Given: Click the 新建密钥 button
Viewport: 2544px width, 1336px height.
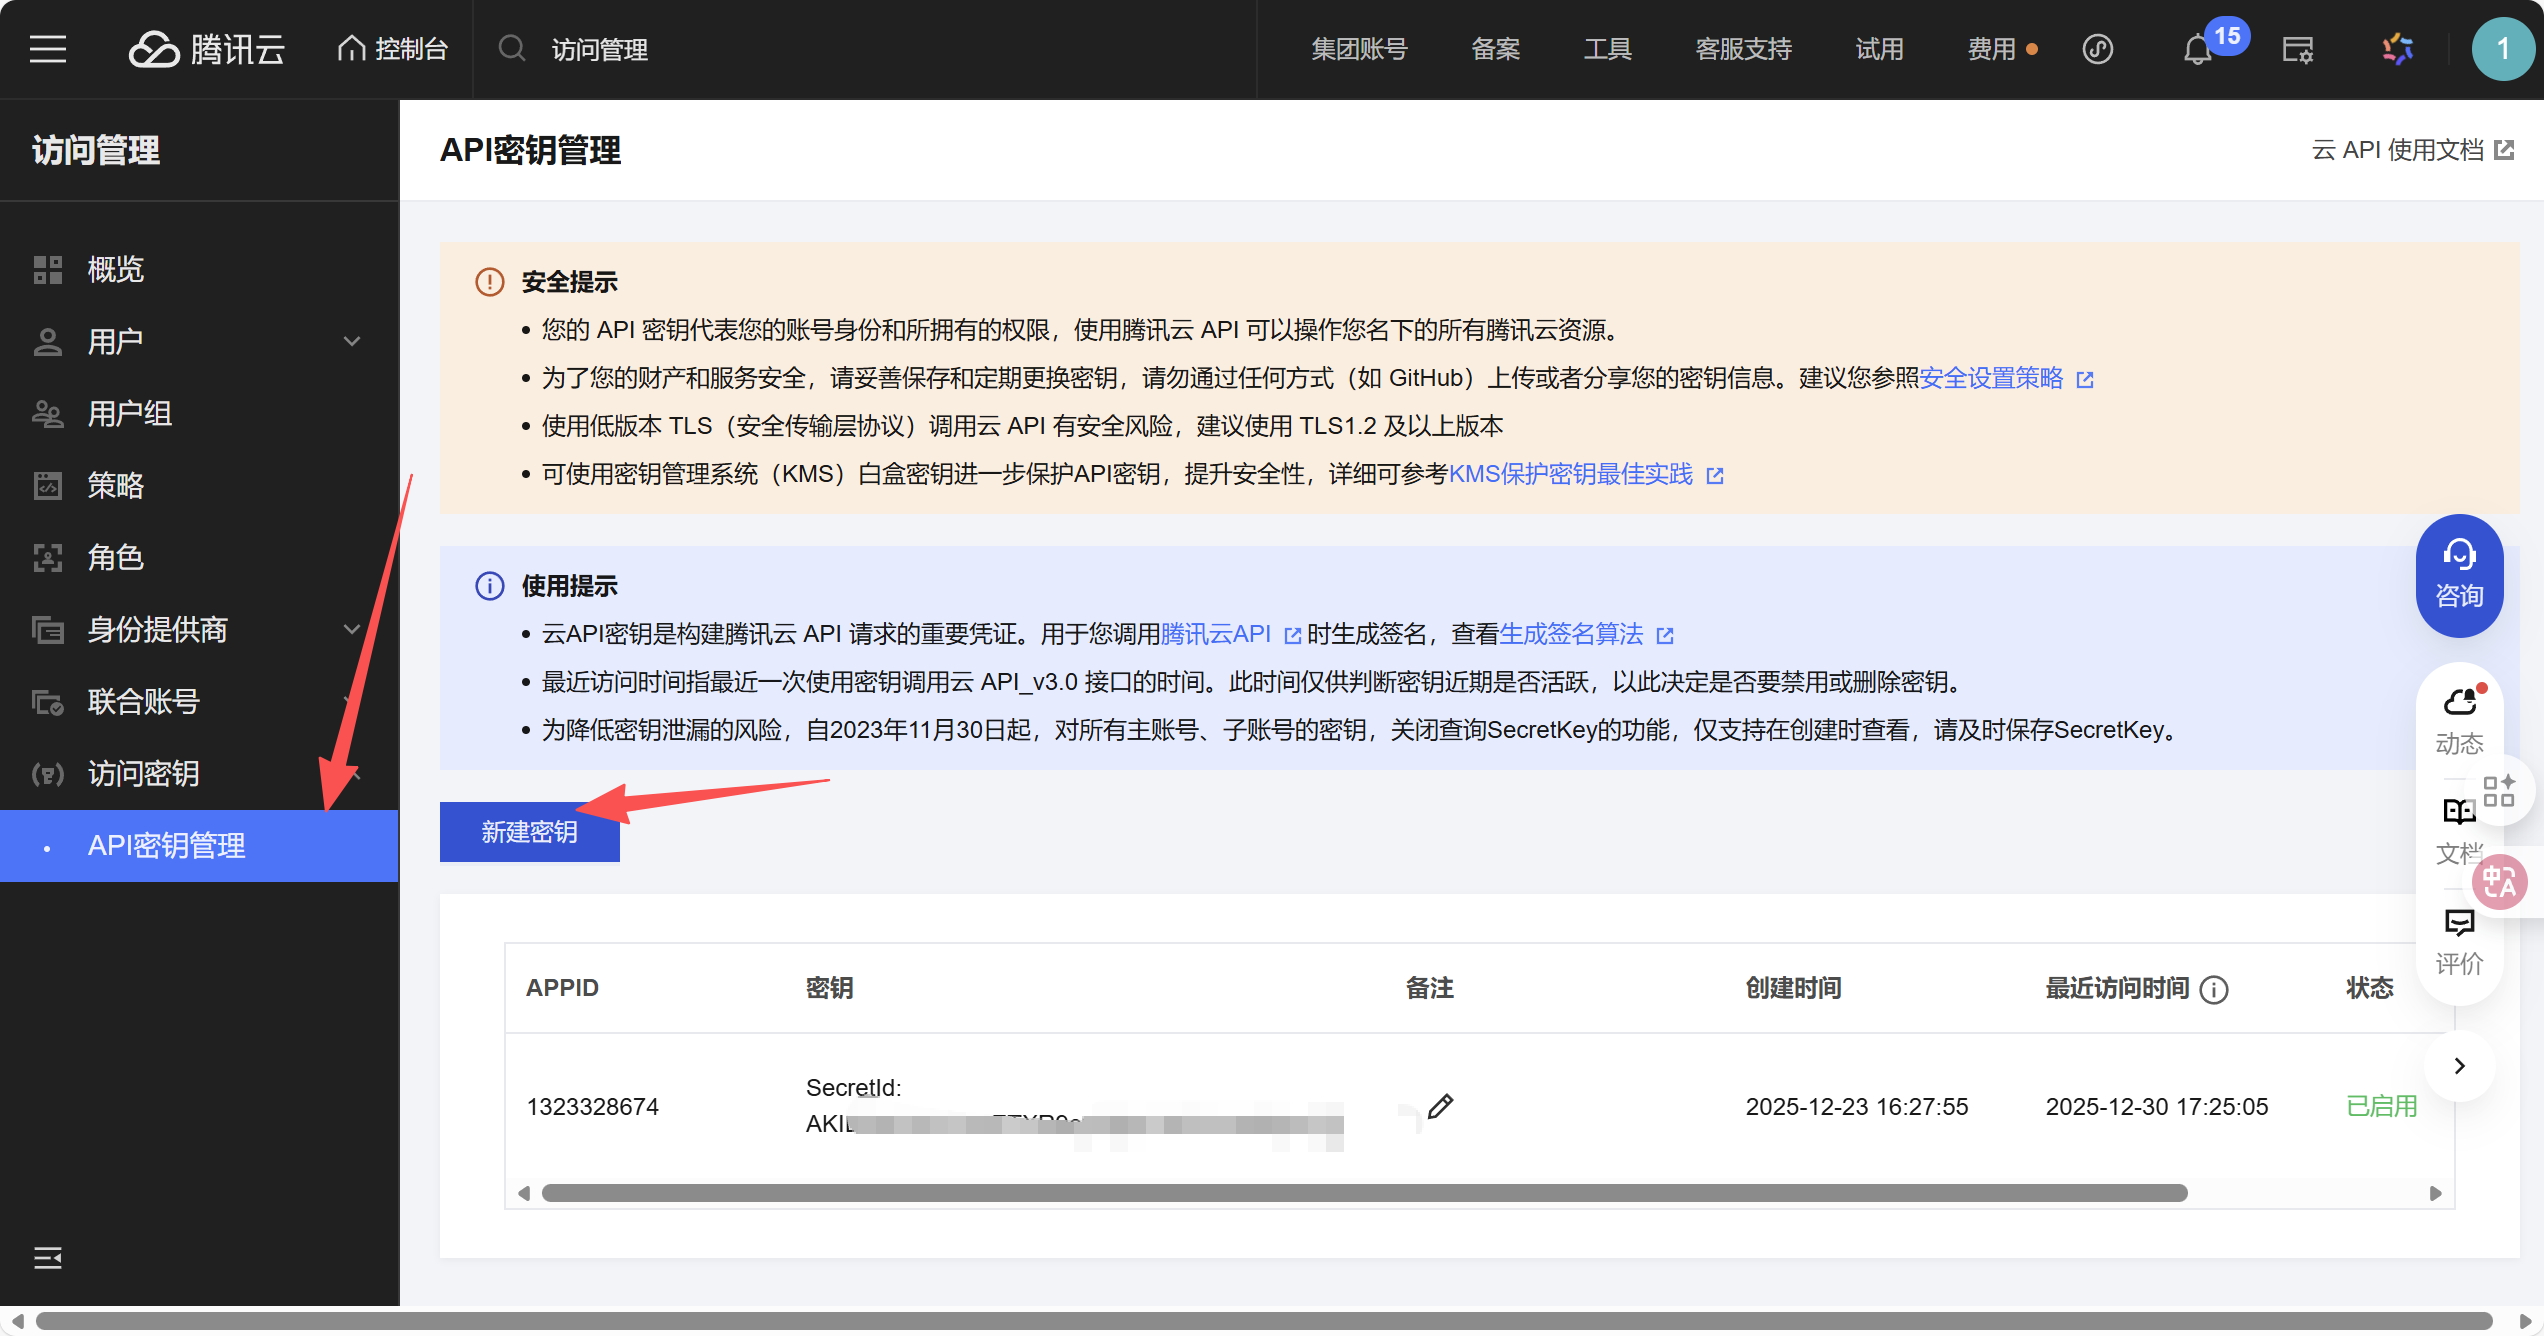Looking at the screenshot, I should [x=529, y=832].
